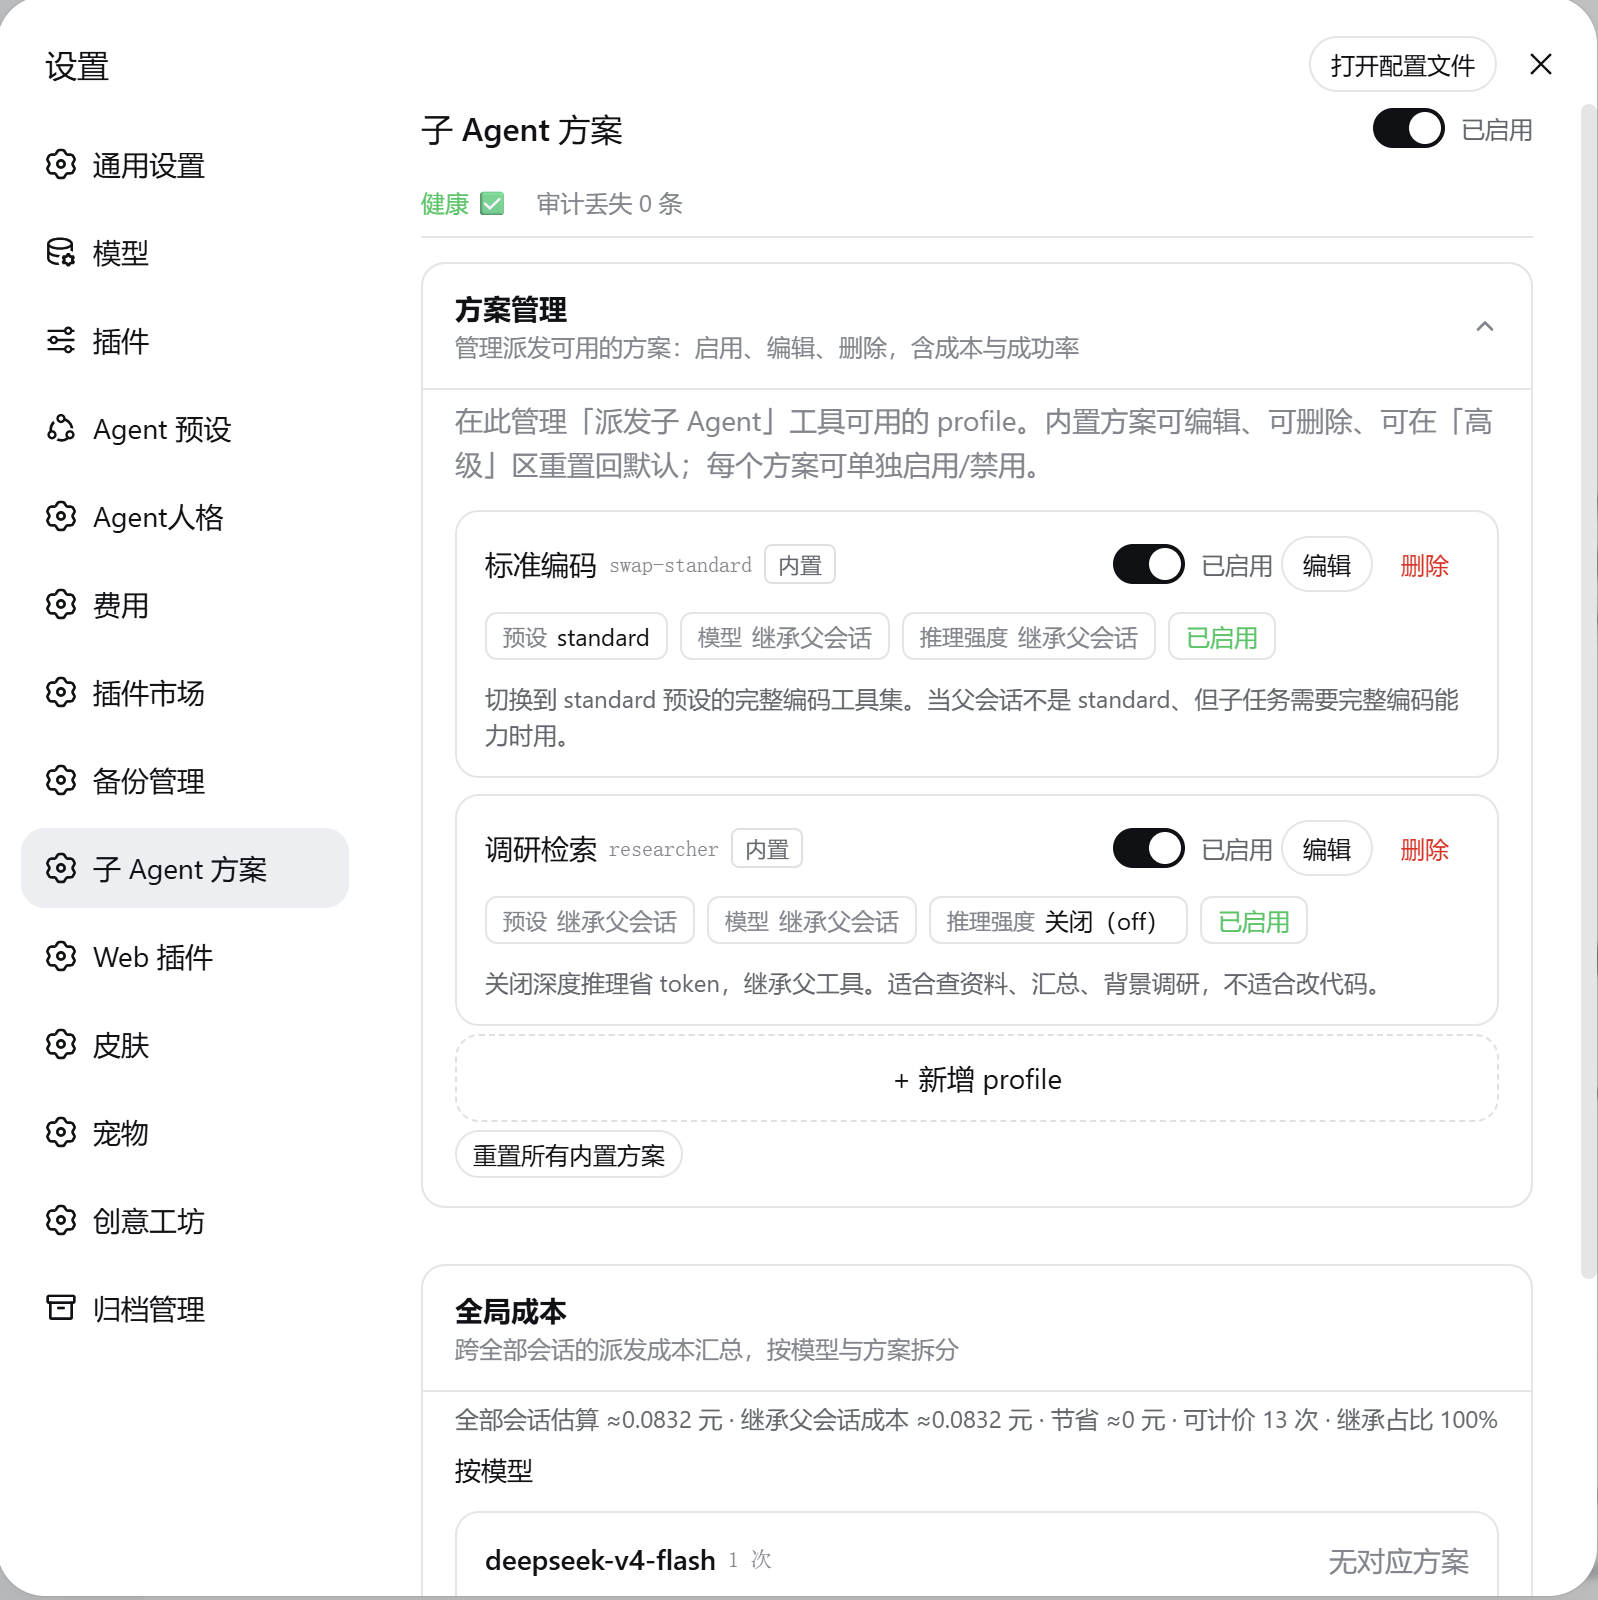Open the 模型 settings page
This screenshot has height=1600, width=1598.
185,253
